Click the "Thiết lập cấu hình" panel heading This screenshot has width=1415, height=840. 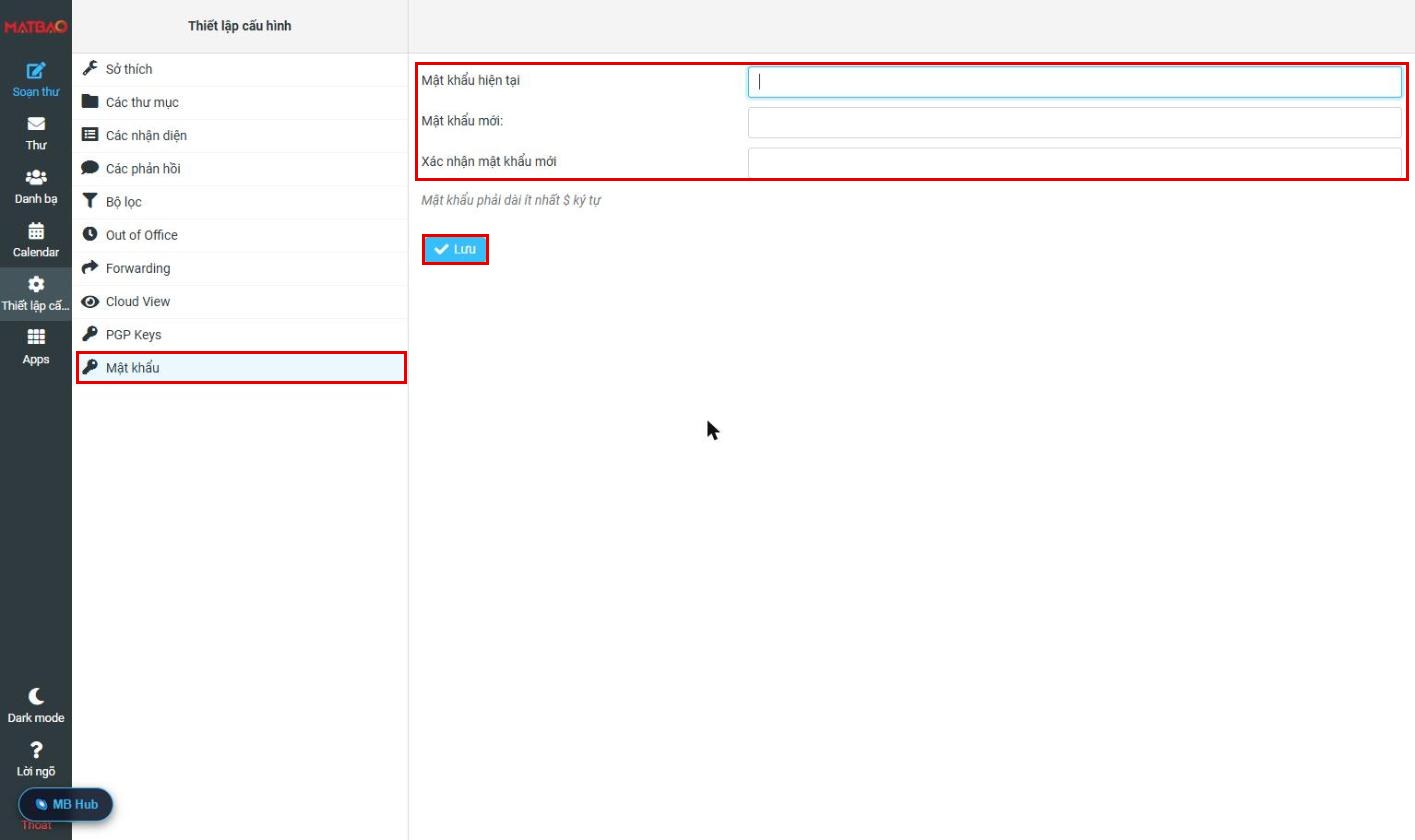pyautogui.click(x=240, y=26)
